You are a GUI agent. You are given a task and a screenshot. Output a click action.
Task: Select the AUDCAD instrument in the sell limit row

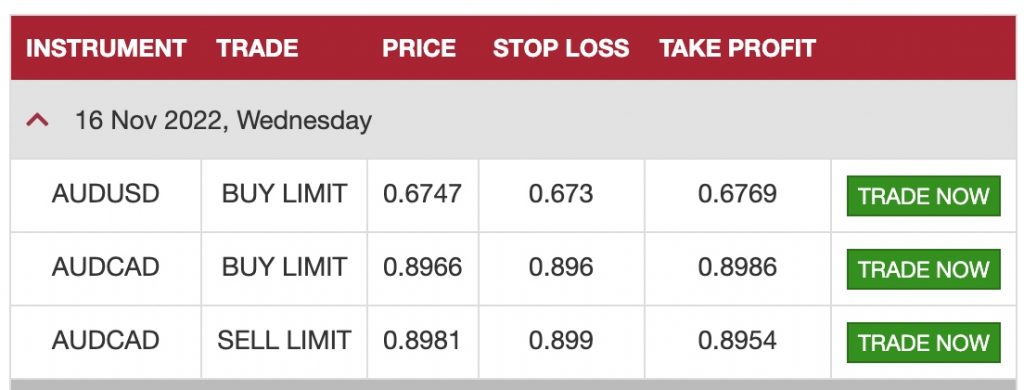(x=106, y=340)
